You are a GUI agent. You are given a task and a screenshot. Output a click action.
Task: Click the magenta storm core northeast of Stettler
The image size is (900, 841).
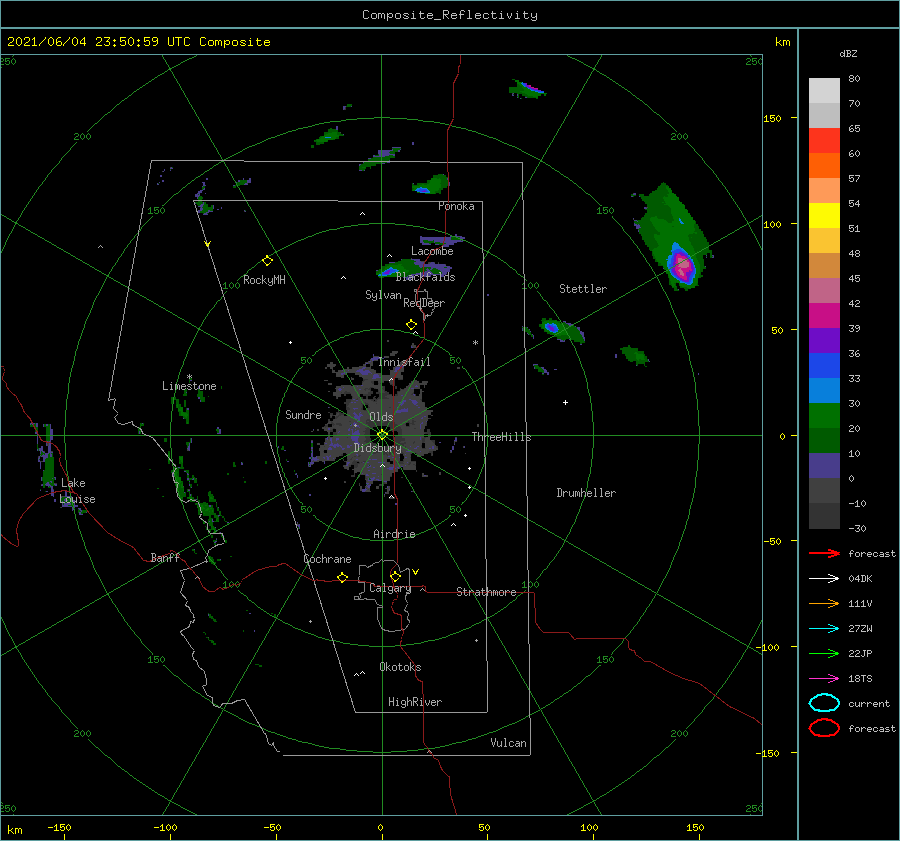[683, 266]
